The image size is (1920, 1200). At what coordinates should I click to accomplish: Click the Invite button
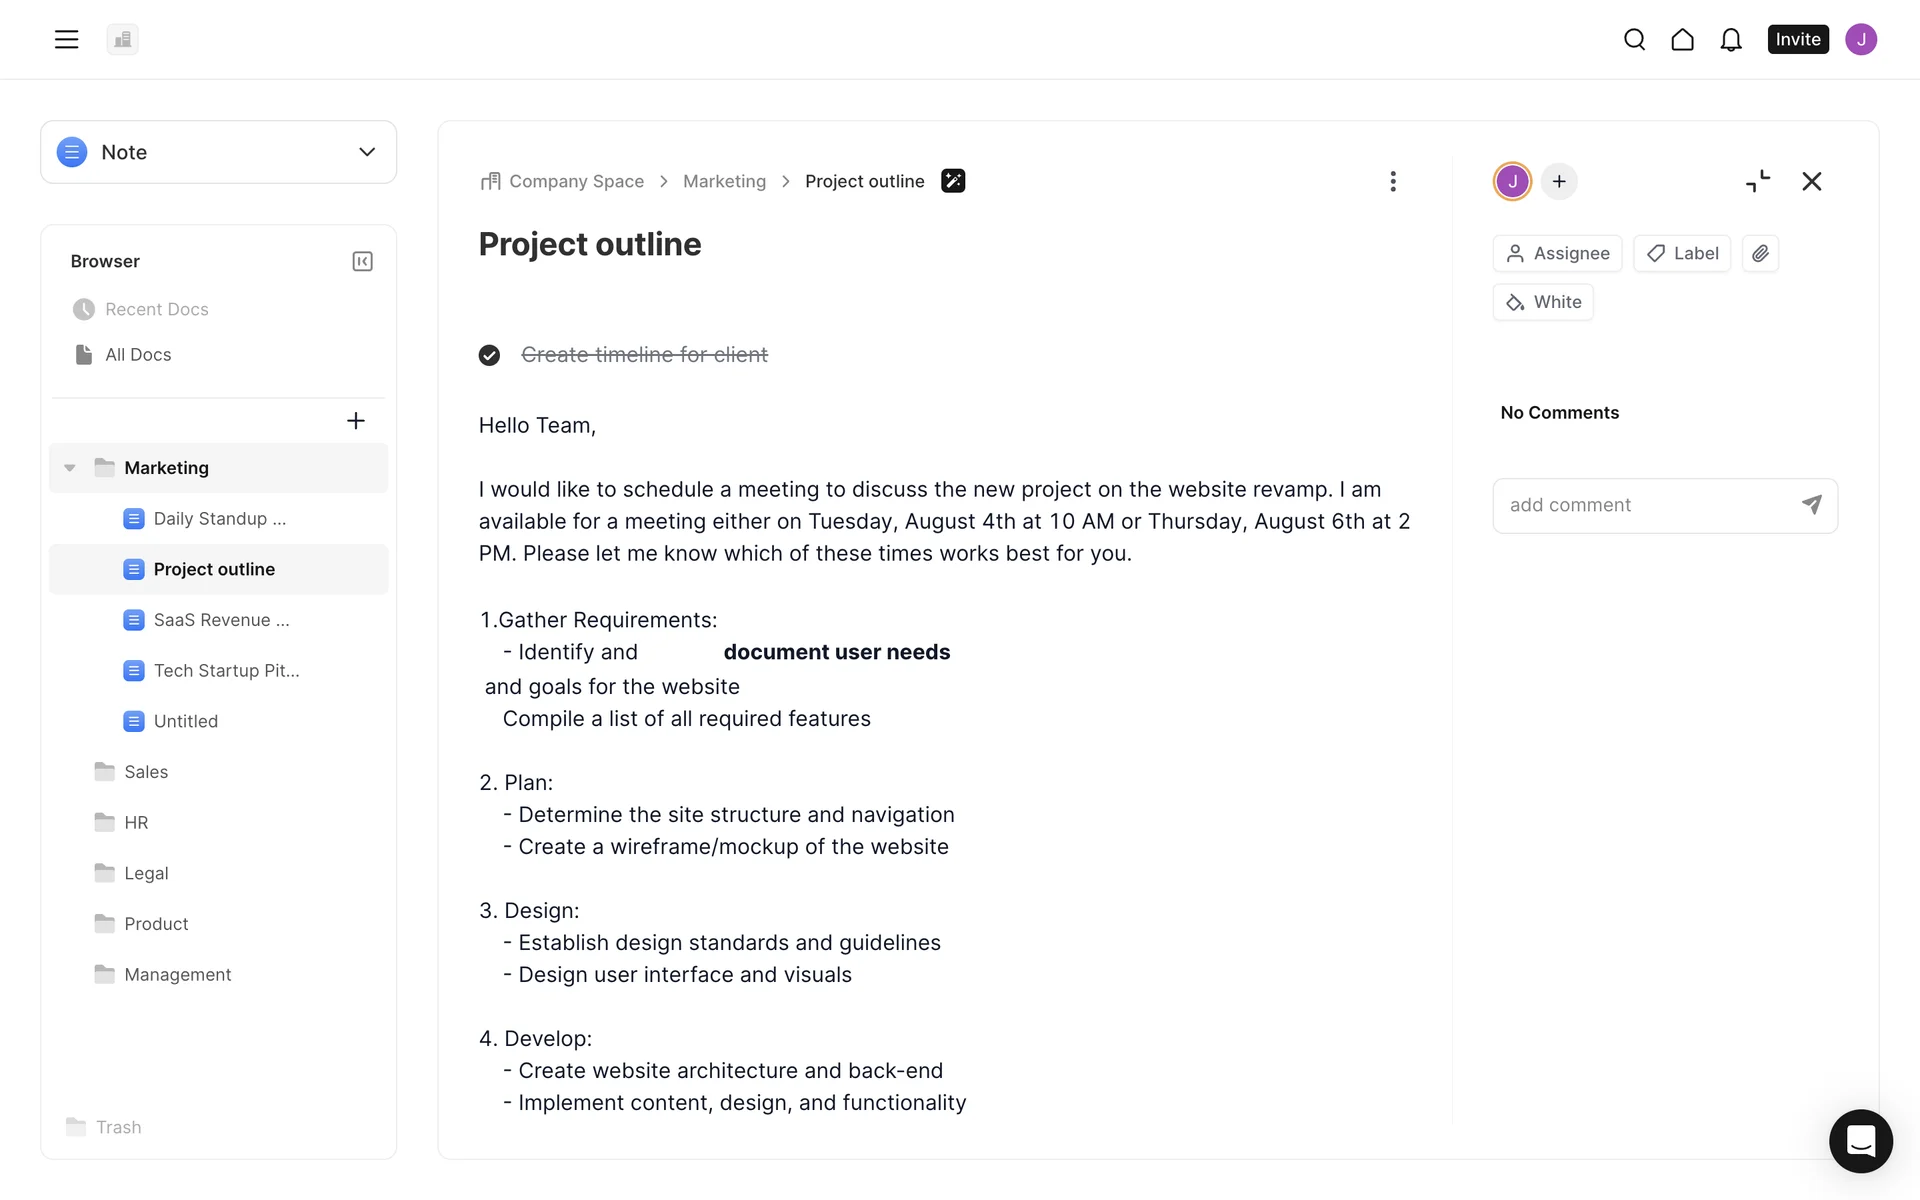click(x=1797, y=39)
